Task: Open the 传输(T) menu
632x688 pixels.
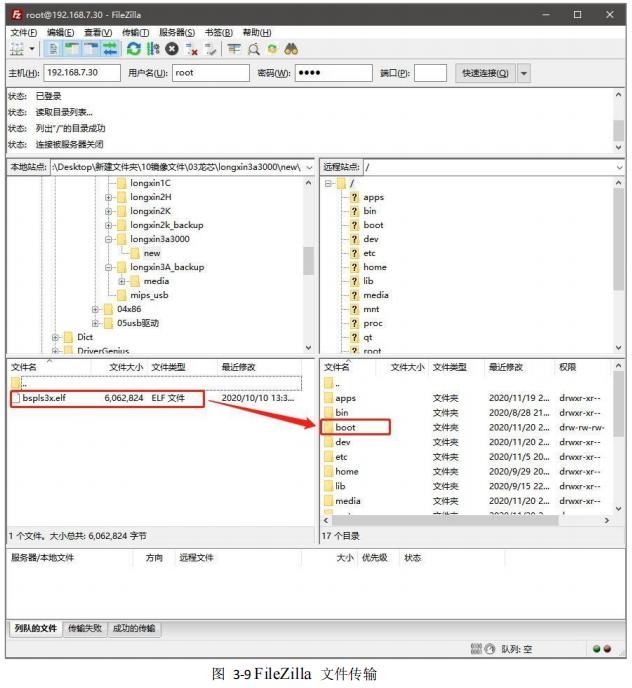Action: [136, 32]
